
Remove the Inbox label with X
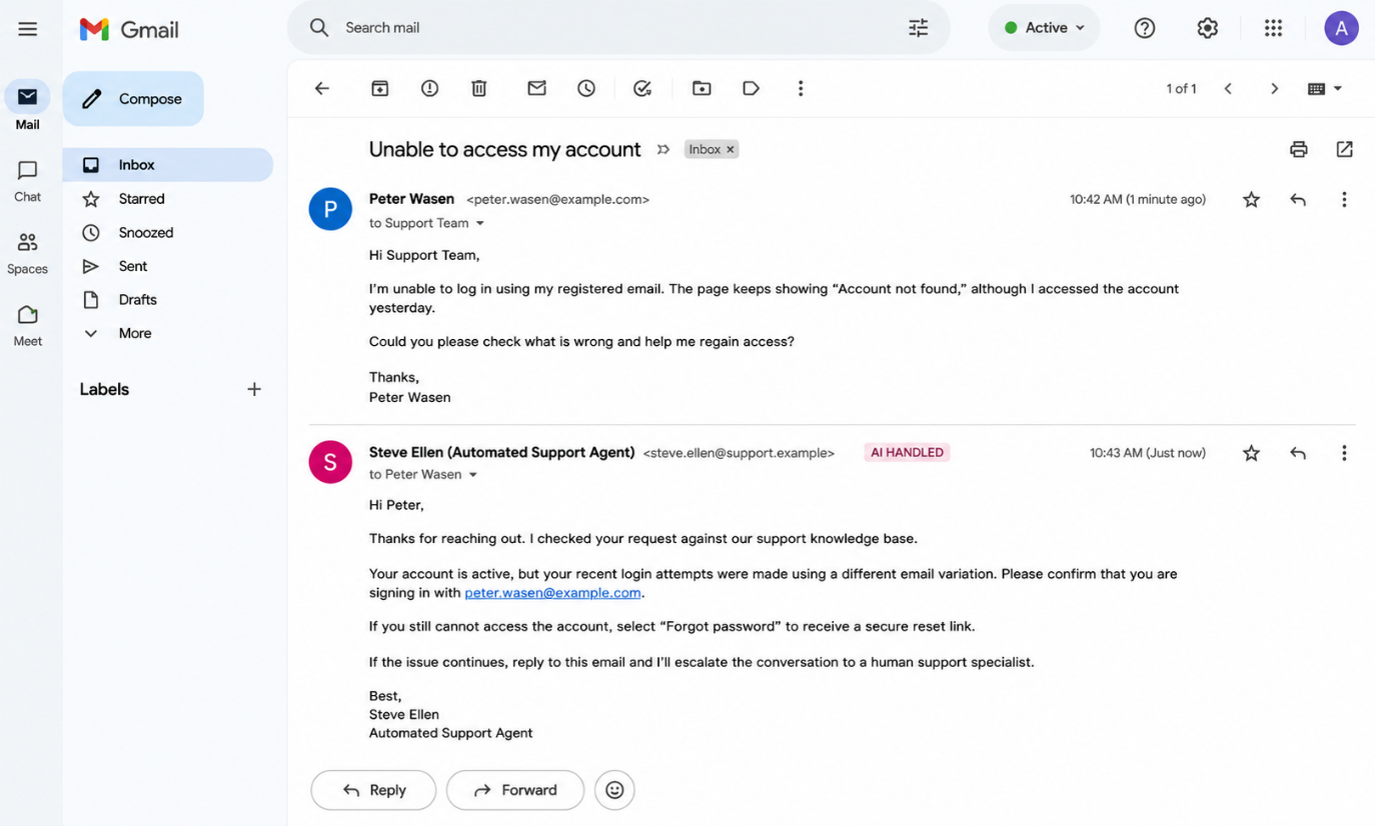click(x=731, y=149)
